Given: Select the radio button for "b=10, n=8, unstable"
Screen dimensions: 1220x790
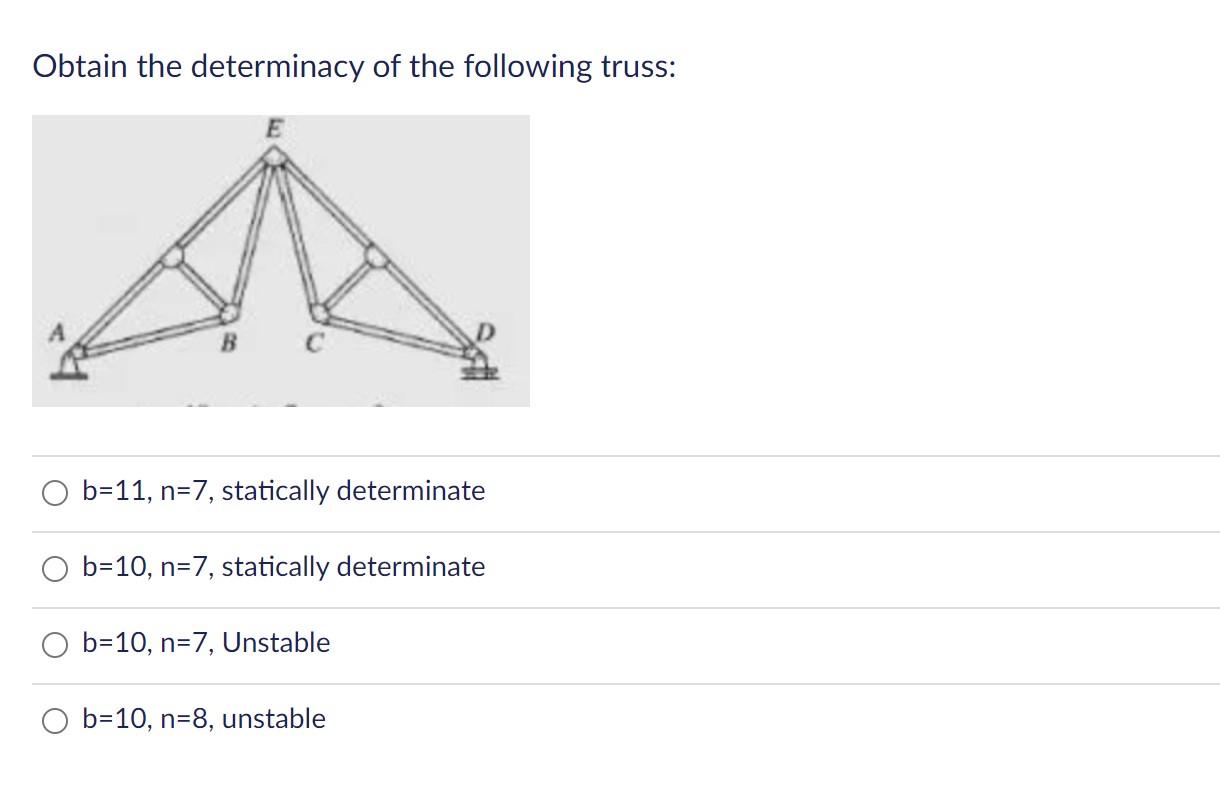Looking at the screenshot, I should coord(55,719).
